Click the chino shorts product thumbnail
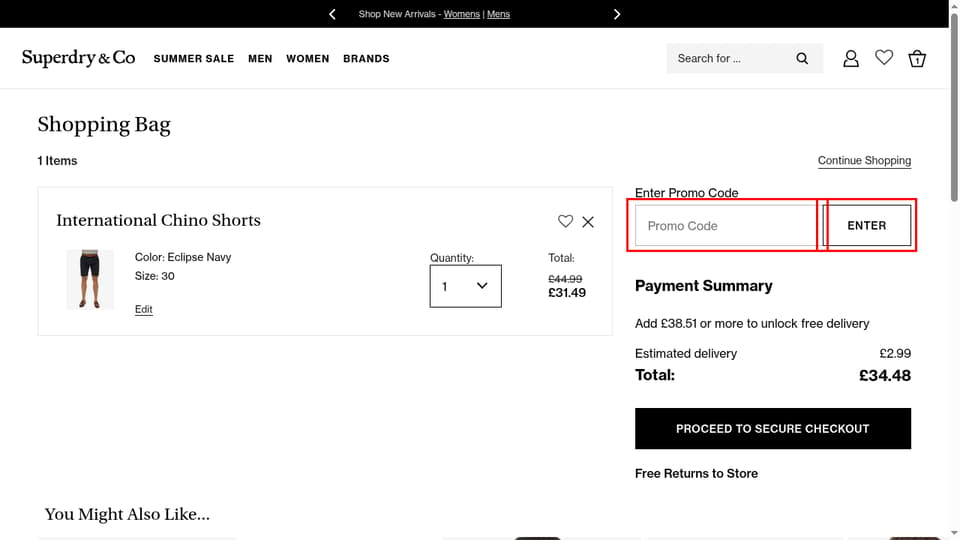 click(x=90, y=279)
